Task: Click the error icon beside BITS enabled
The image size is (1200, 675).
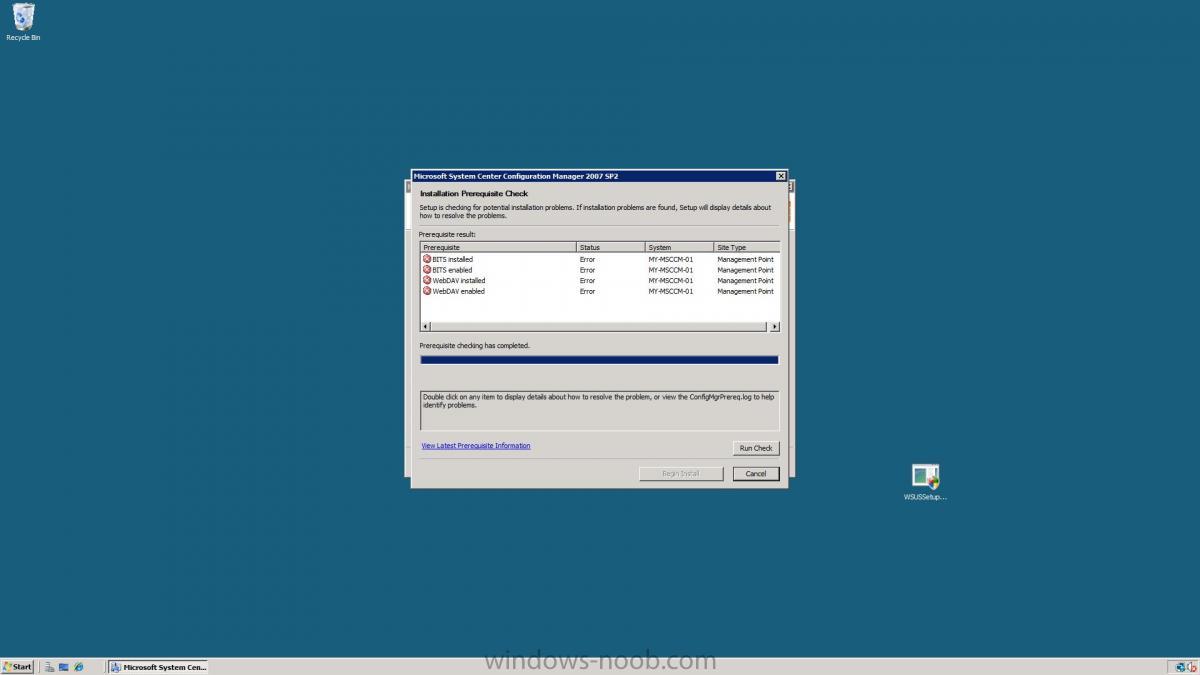Action: click(427, 270)
